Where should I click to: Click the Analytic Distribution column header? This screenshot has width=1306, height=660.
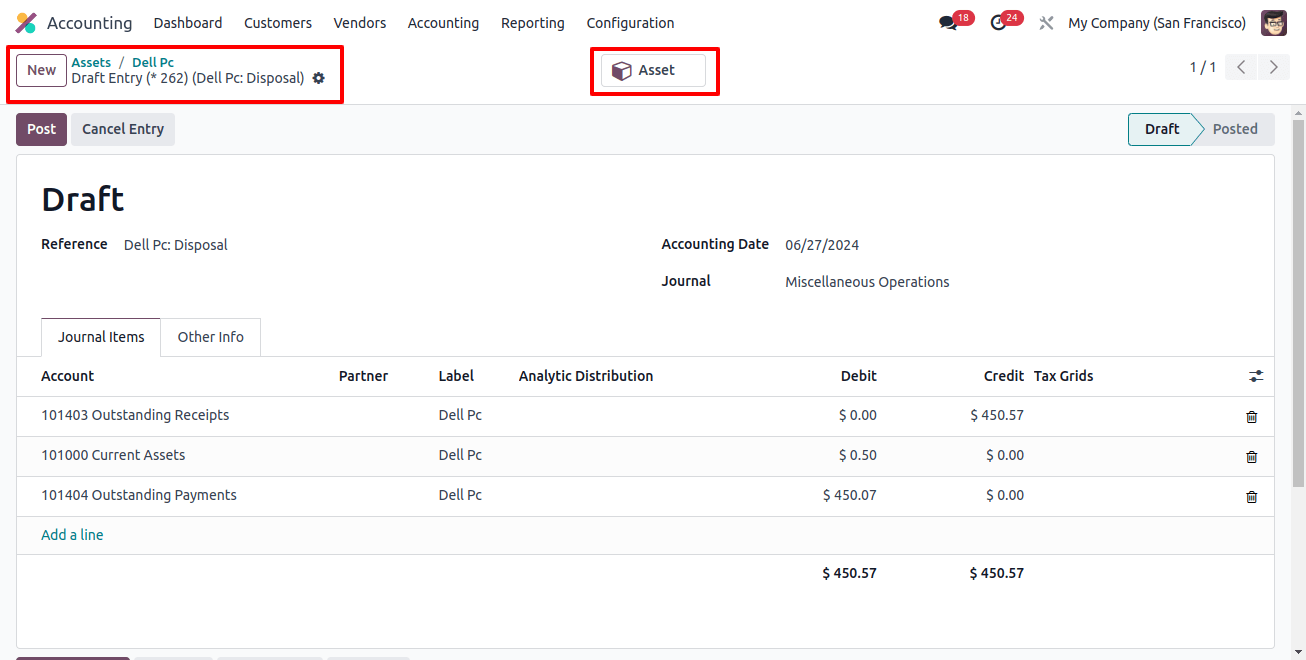[586, 376]
